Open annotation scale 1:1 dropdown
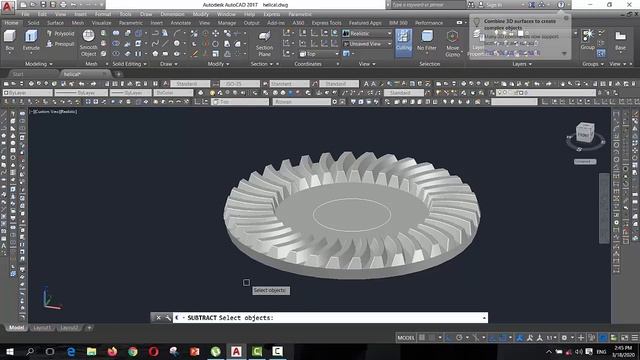 551,338
